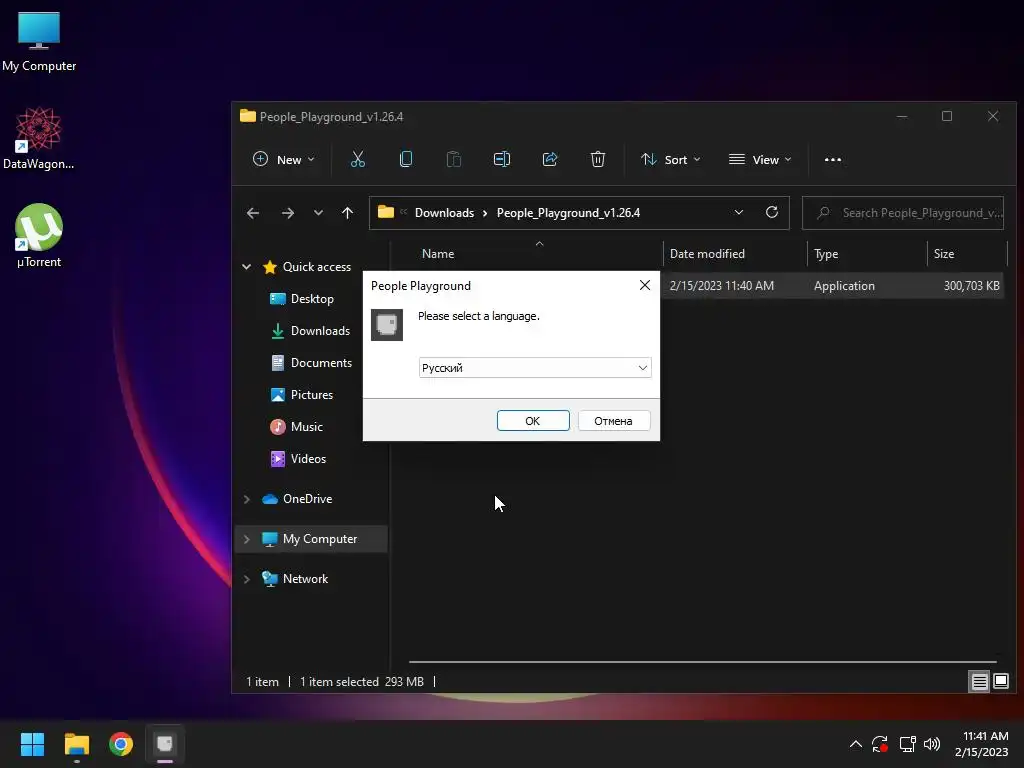The image size is (1024, 768).
Task: Click the Copy icon in Explorer toolbar
Action: click(406, 159)
